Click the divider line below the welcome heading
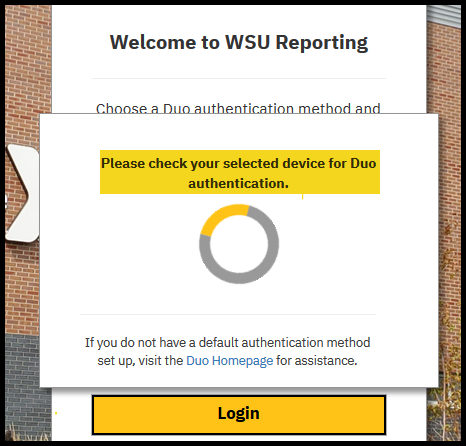 (x=239, y=79)
